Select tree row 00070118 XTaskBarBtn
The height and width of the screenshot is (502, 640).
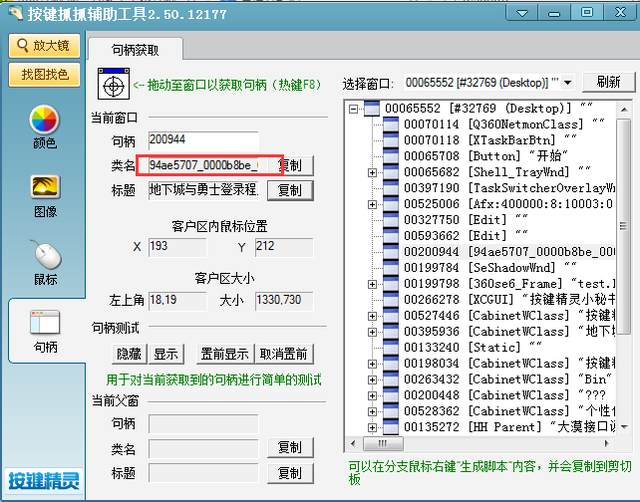point(490,140)
